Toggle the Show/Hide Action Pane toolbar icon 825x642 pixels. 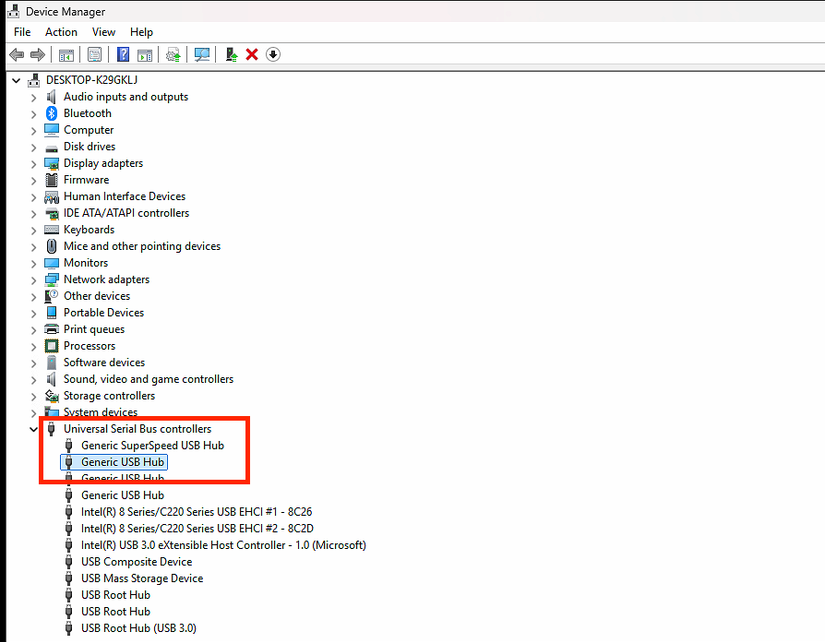tap(145, 55)
